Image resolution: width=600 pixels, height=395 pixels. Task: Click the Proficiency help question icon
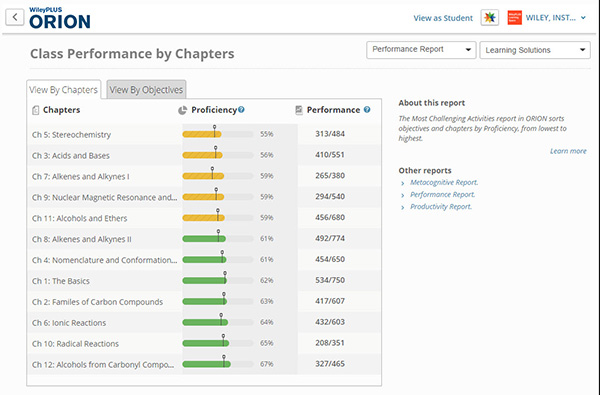pos(241,109)
